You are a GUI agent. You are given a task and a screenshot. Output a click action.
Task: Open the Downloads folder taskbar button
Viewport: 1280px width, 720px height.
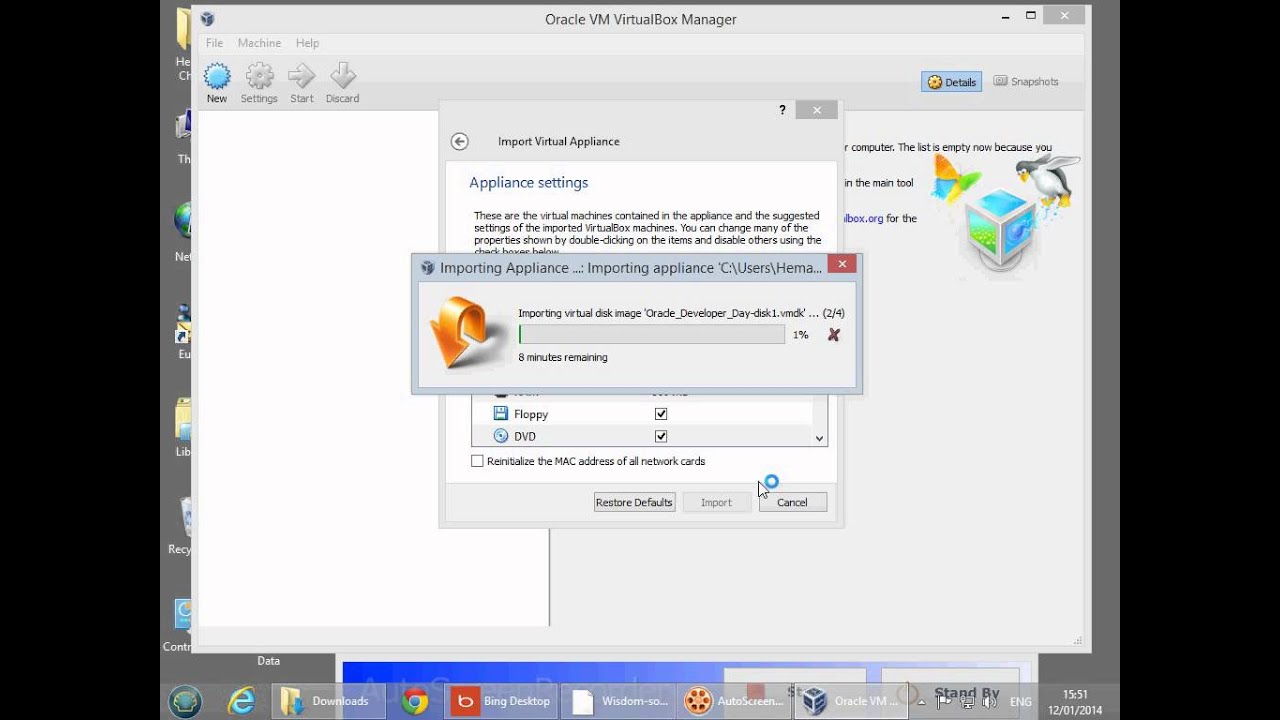[x=328, y=701]
